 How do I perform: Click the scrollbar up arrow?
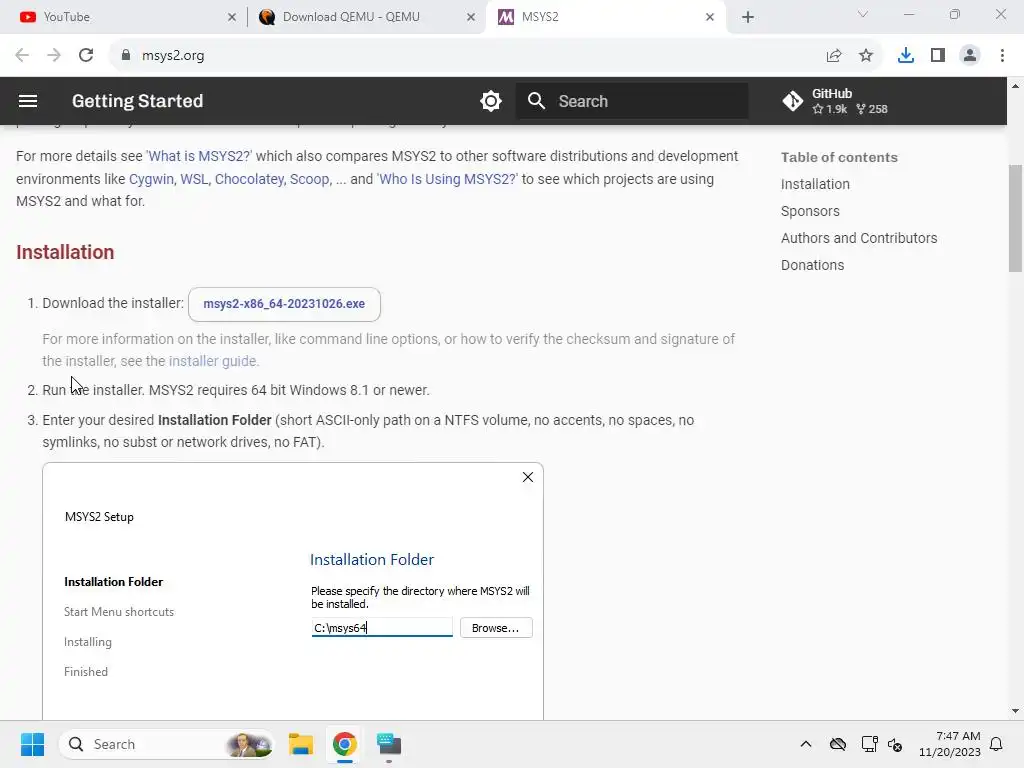click(1015, 86)
